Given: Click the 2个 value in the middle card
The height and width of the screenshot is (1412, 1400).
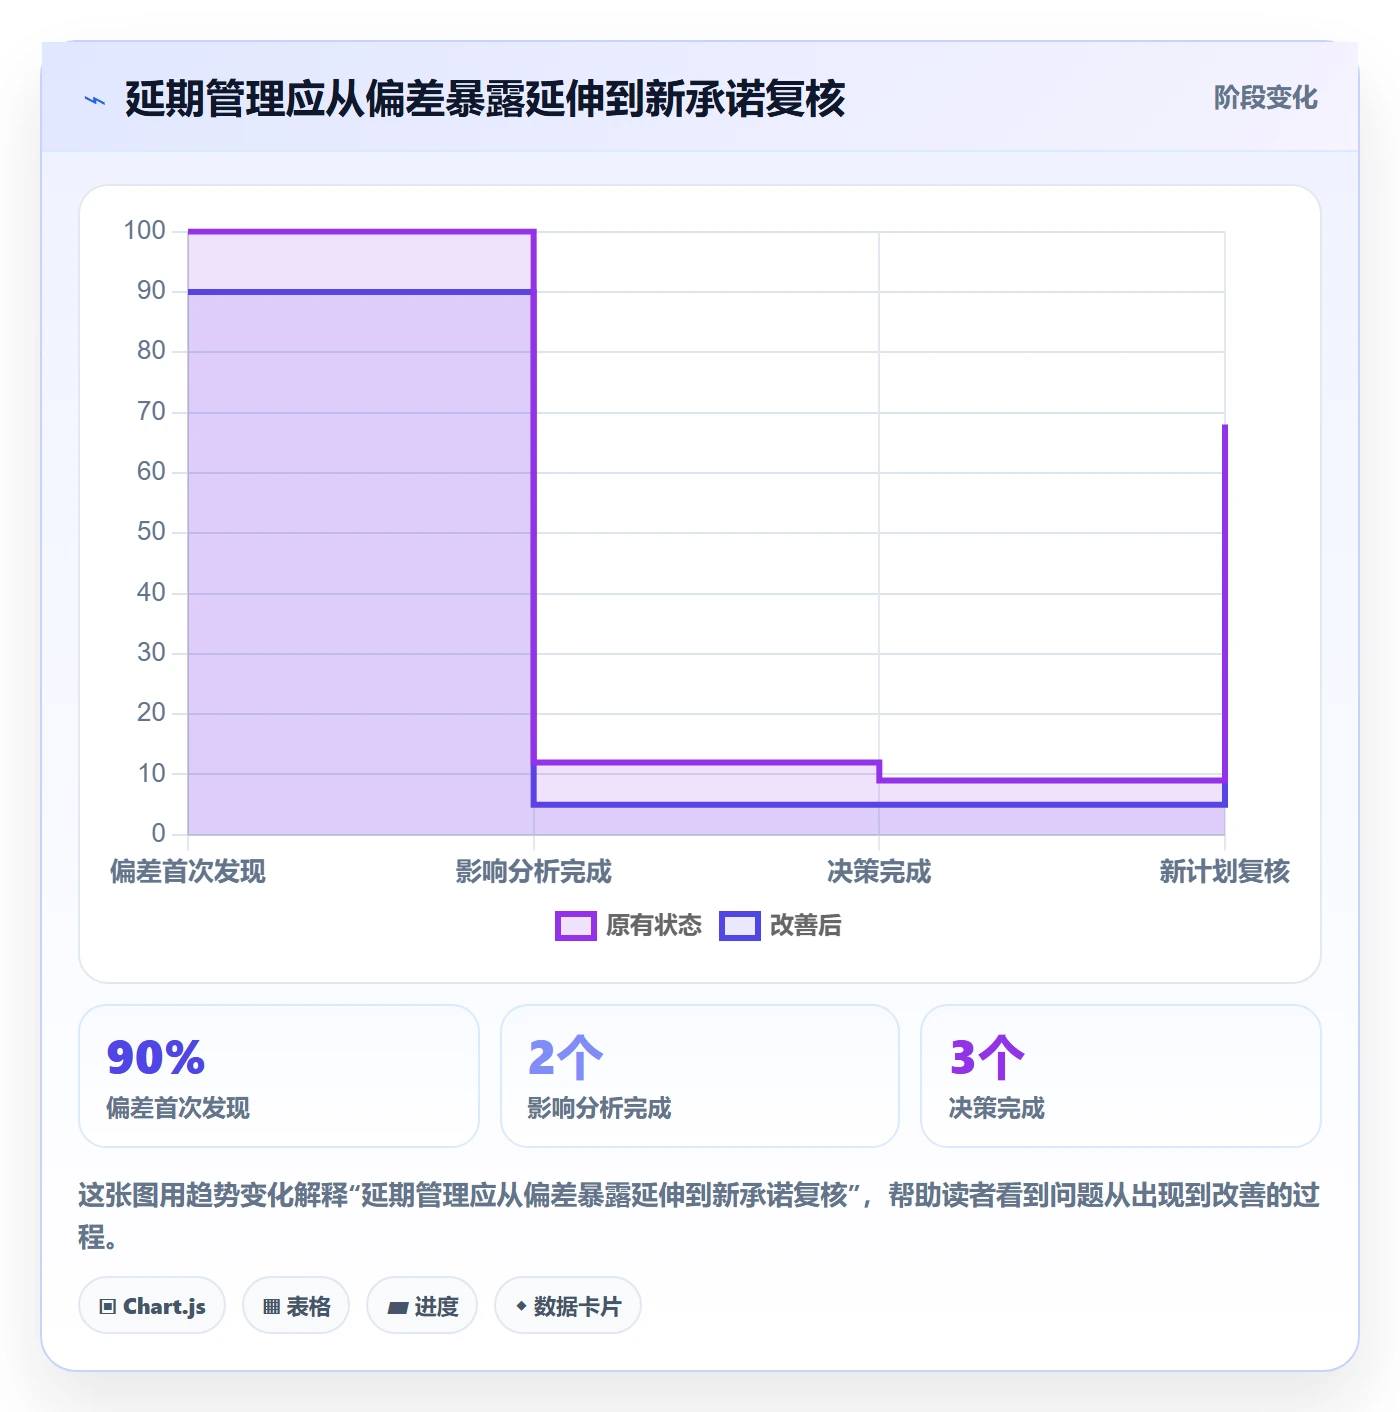Looking at the screenshot, I should [x=565, y=1057].
